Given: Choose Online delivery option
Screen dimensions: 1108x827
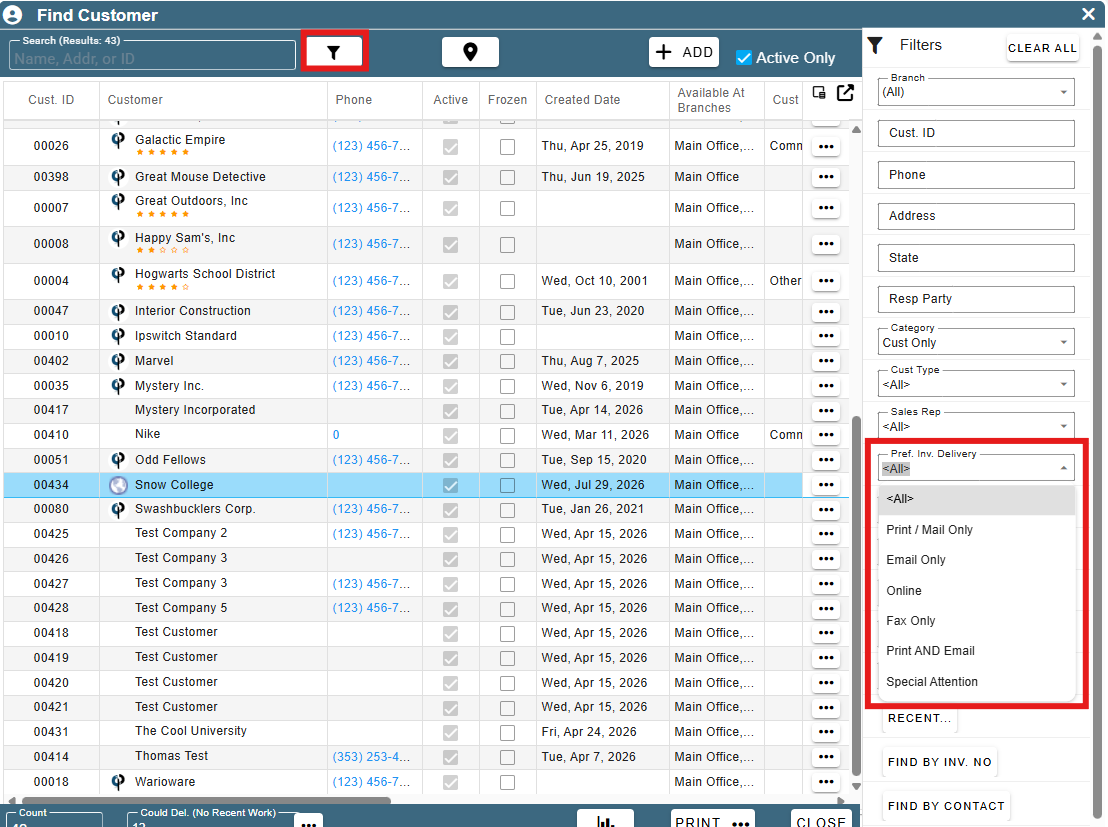Looking at the screenshot, I should [976, 591].
